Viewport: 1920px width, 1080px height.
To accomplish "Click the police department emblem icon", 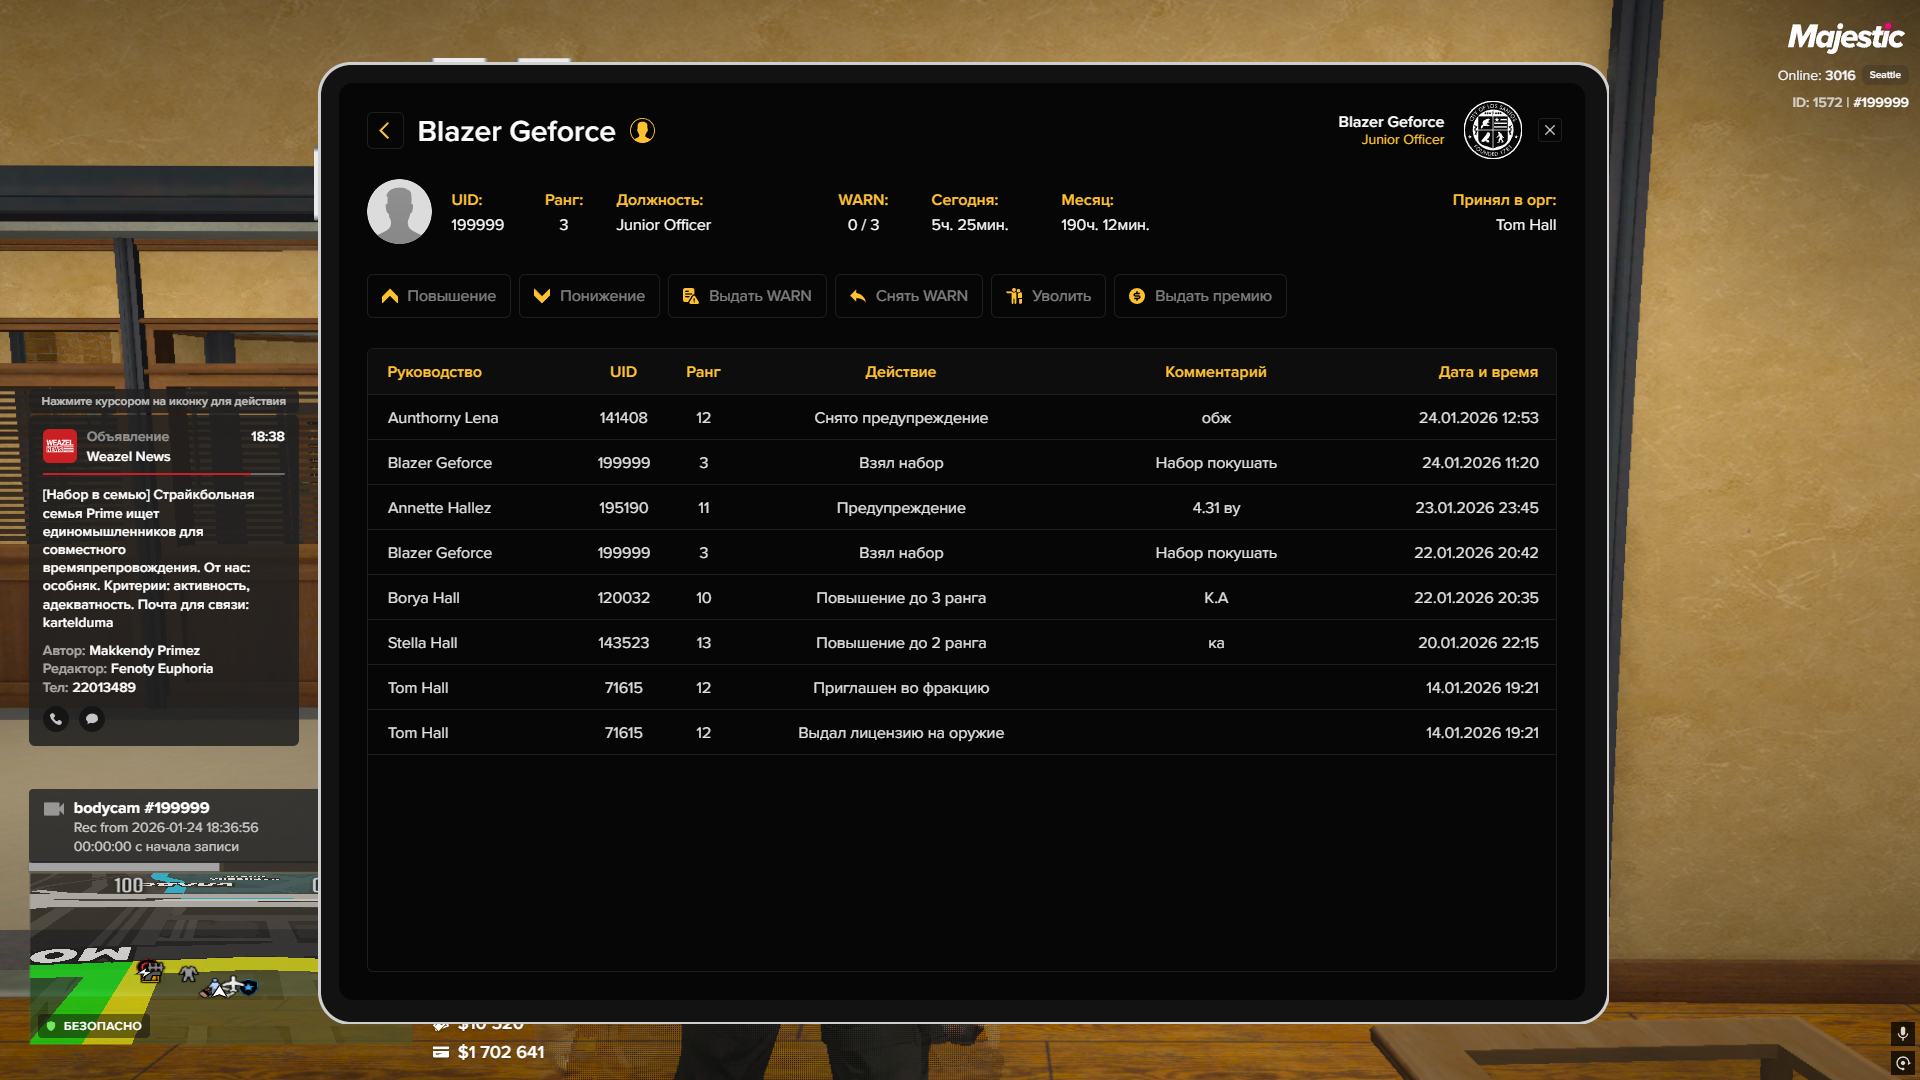I will point(1492,130).
